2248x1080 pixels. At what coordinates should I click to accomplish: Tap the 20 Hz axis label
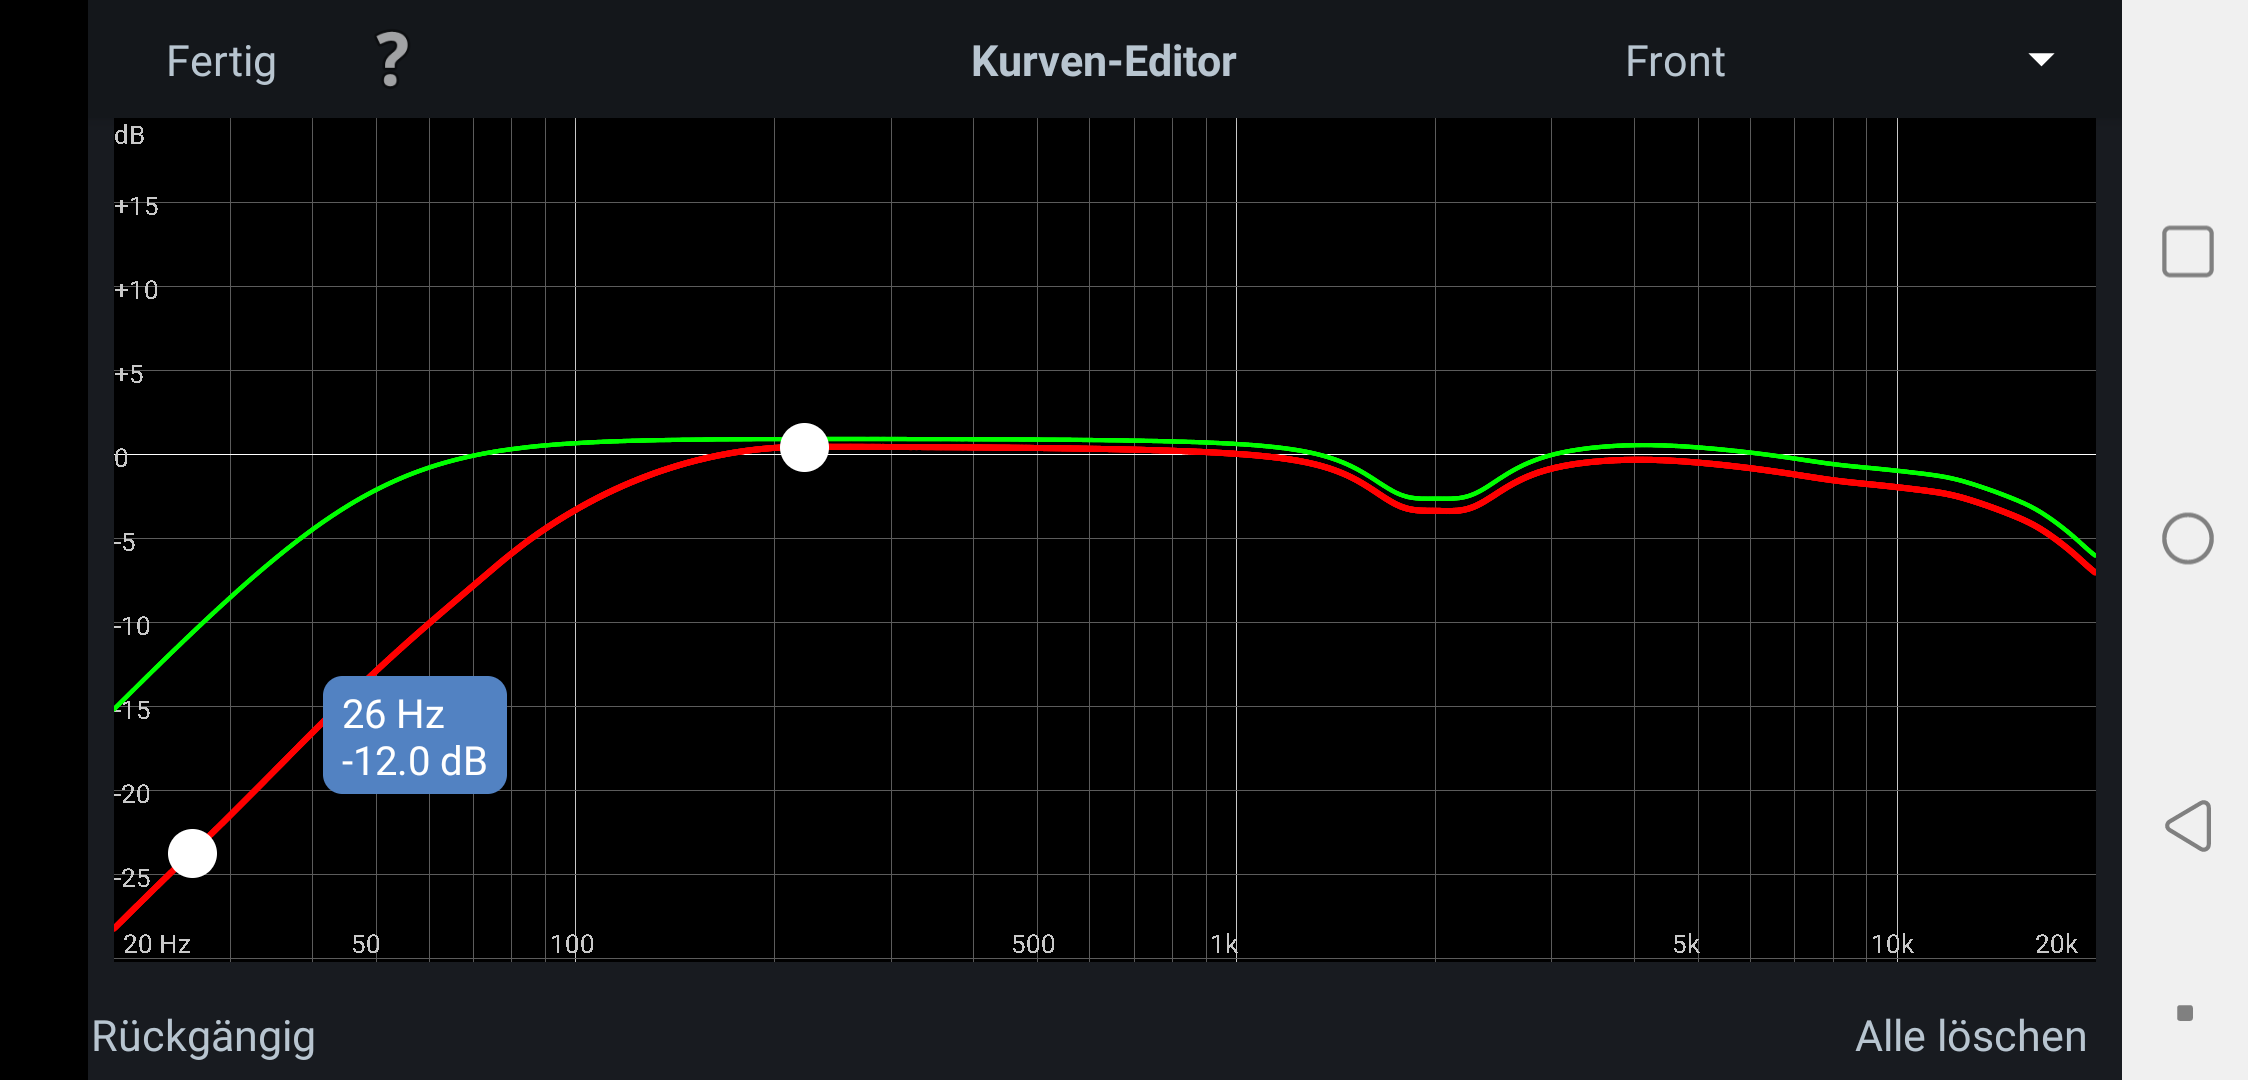156,944
